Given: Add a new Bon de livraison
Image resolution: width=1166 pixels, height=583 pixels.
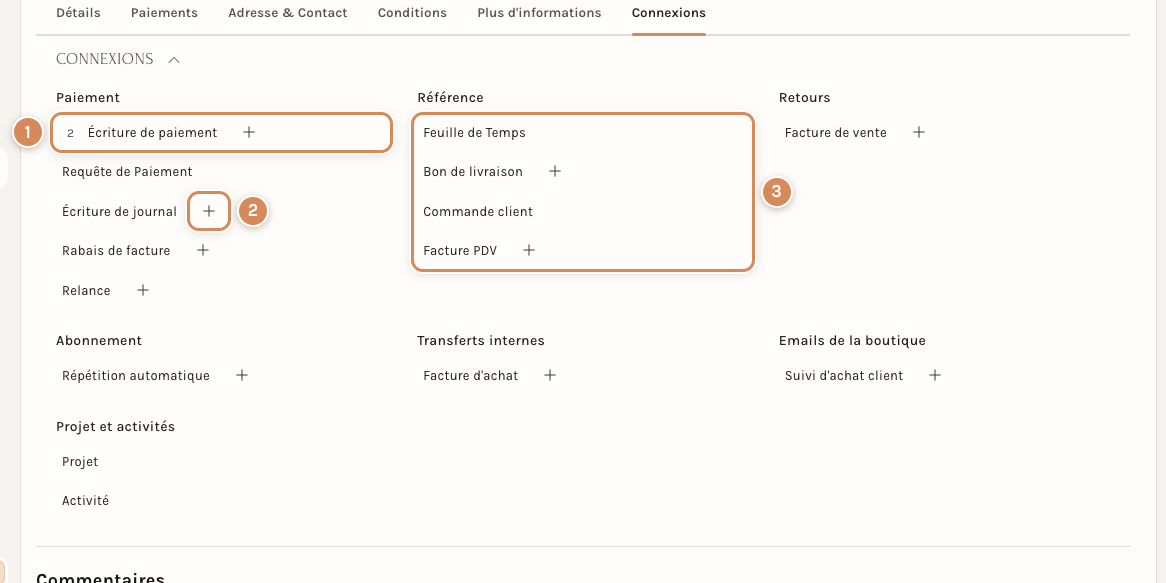Looking at the screenshot, I should coord(555,171).
